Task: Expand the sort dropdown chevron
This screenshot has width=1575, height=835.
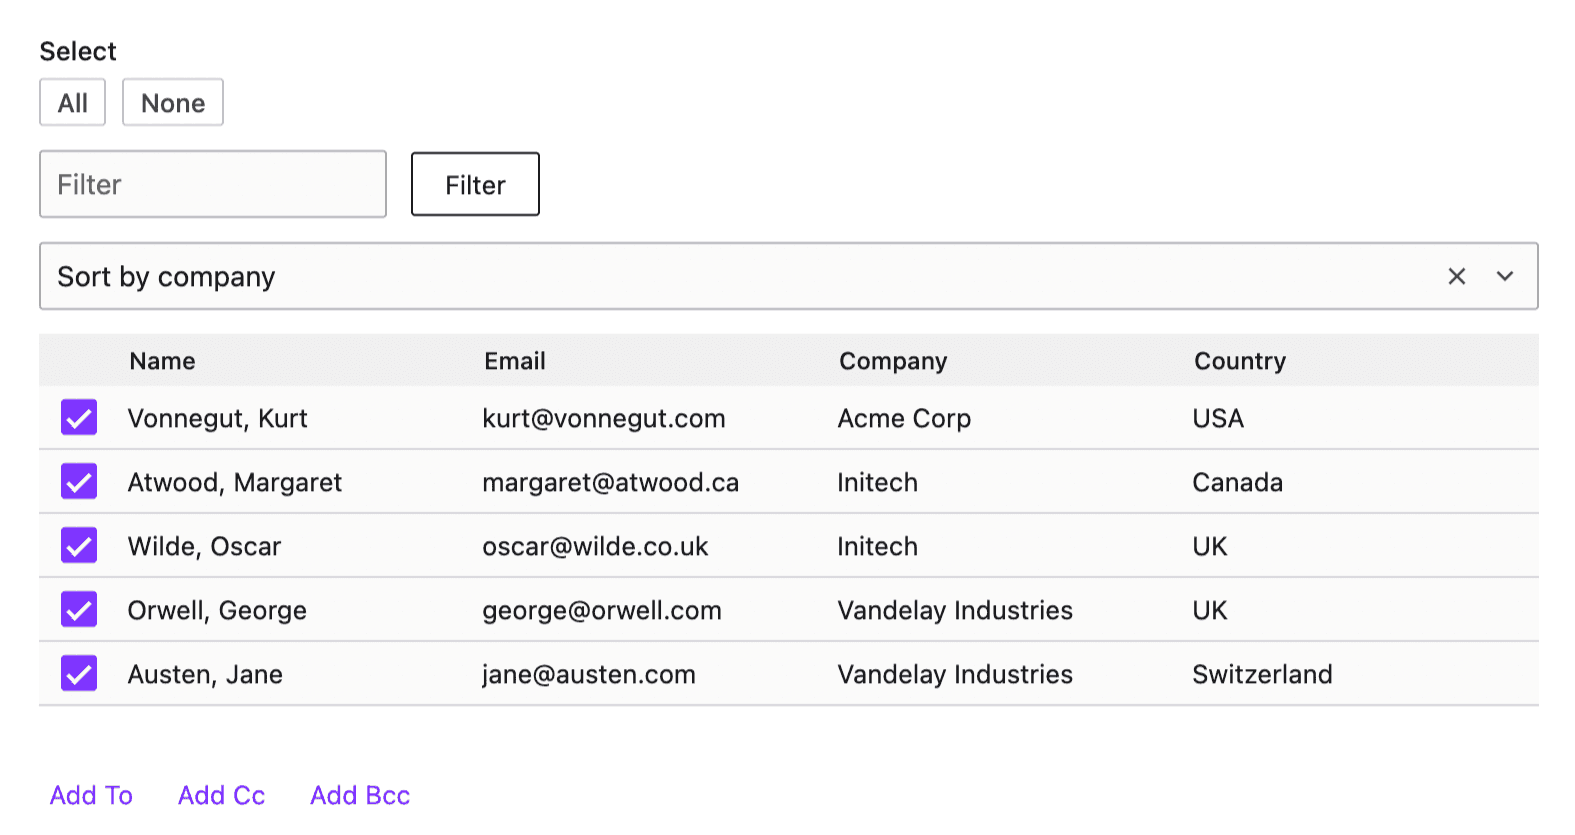Action: (1504, 276)
